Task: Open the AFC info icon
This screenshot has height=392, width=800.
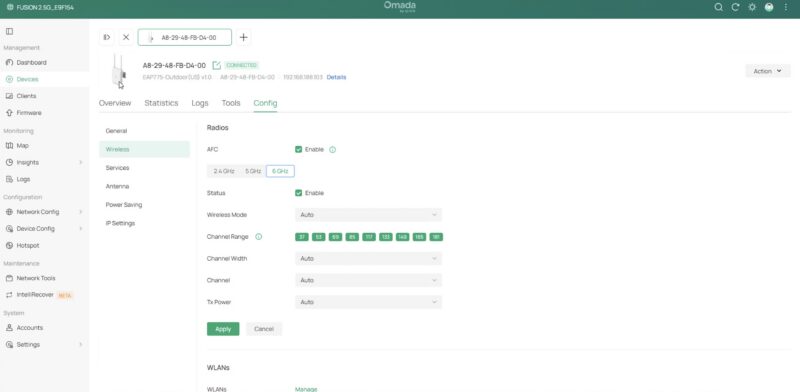Action: coord(333,150)
